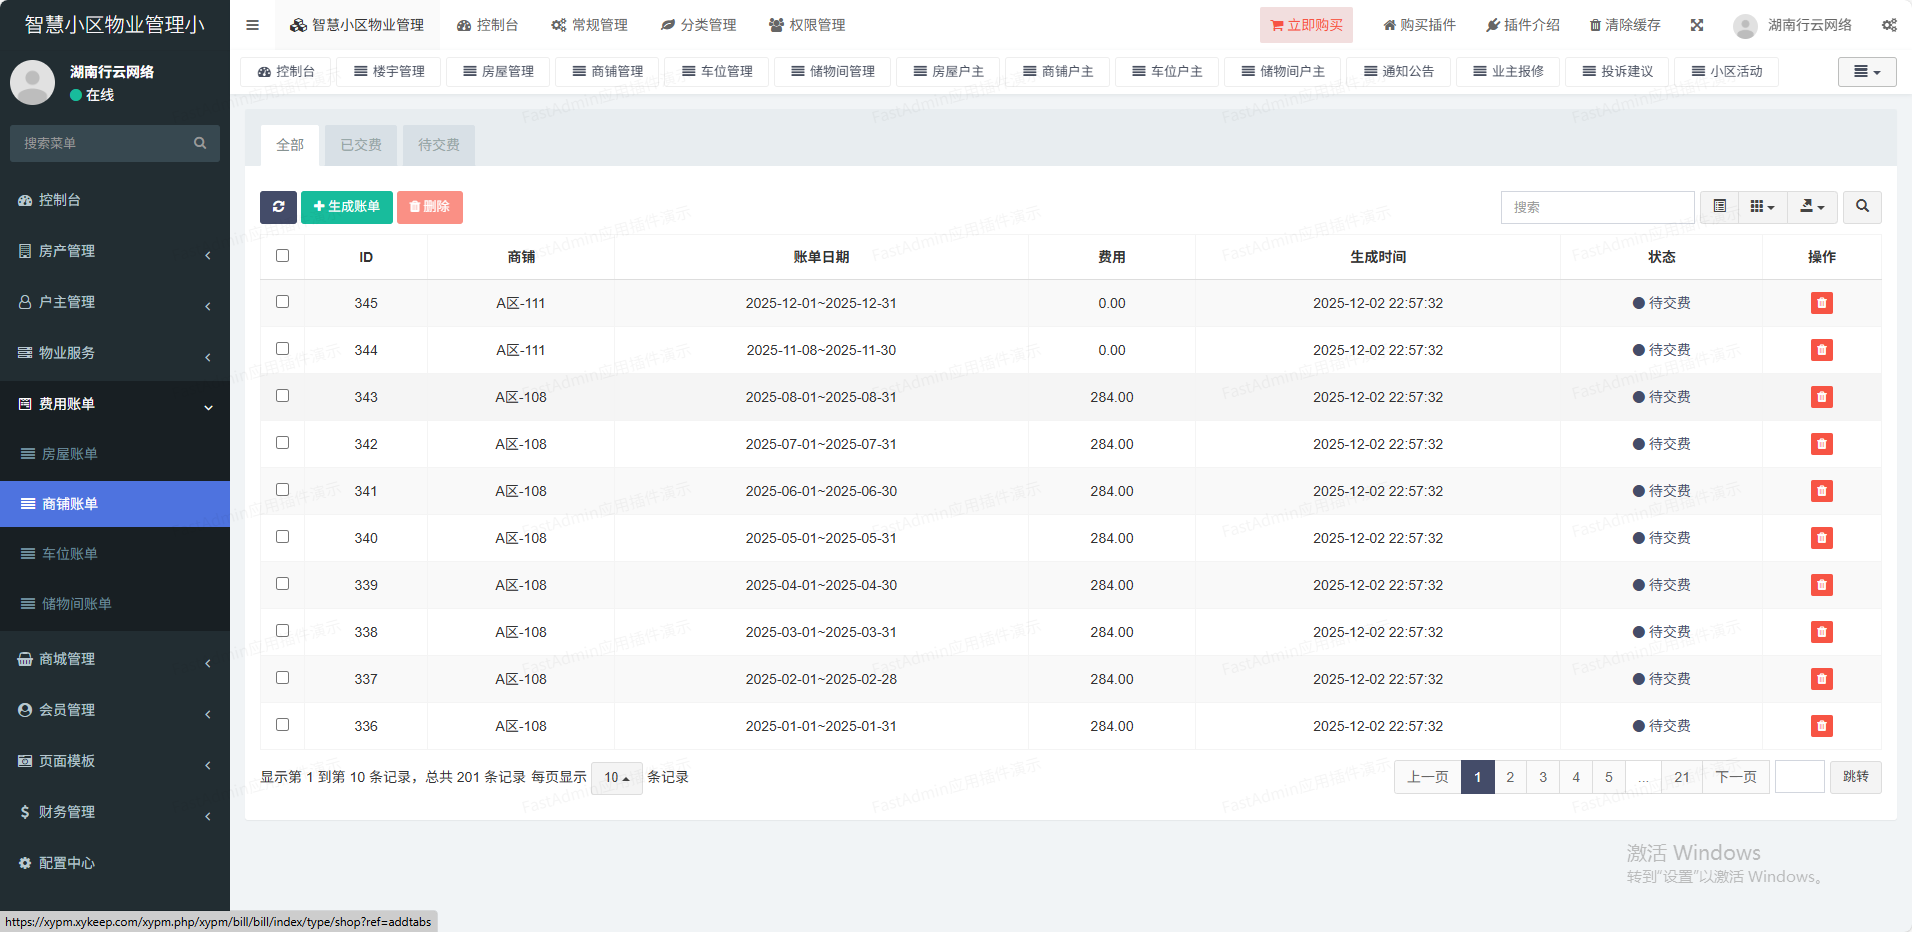1912x932 pixels.
Task: Go to the 下一页 pagination link
Action: (1735, 777)
